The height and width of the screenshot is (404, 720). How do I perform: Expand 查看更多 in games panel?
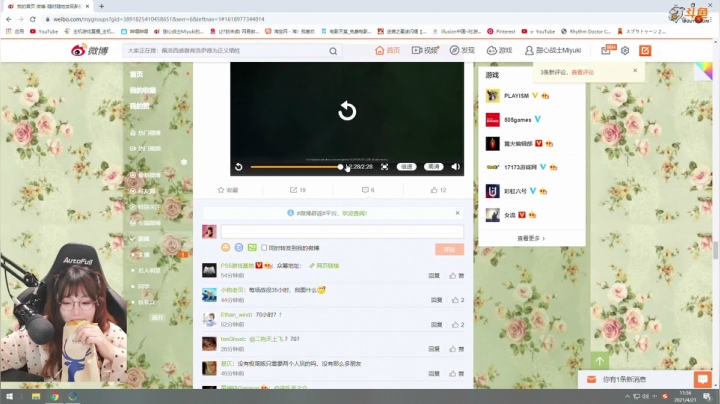coord(531,238)
